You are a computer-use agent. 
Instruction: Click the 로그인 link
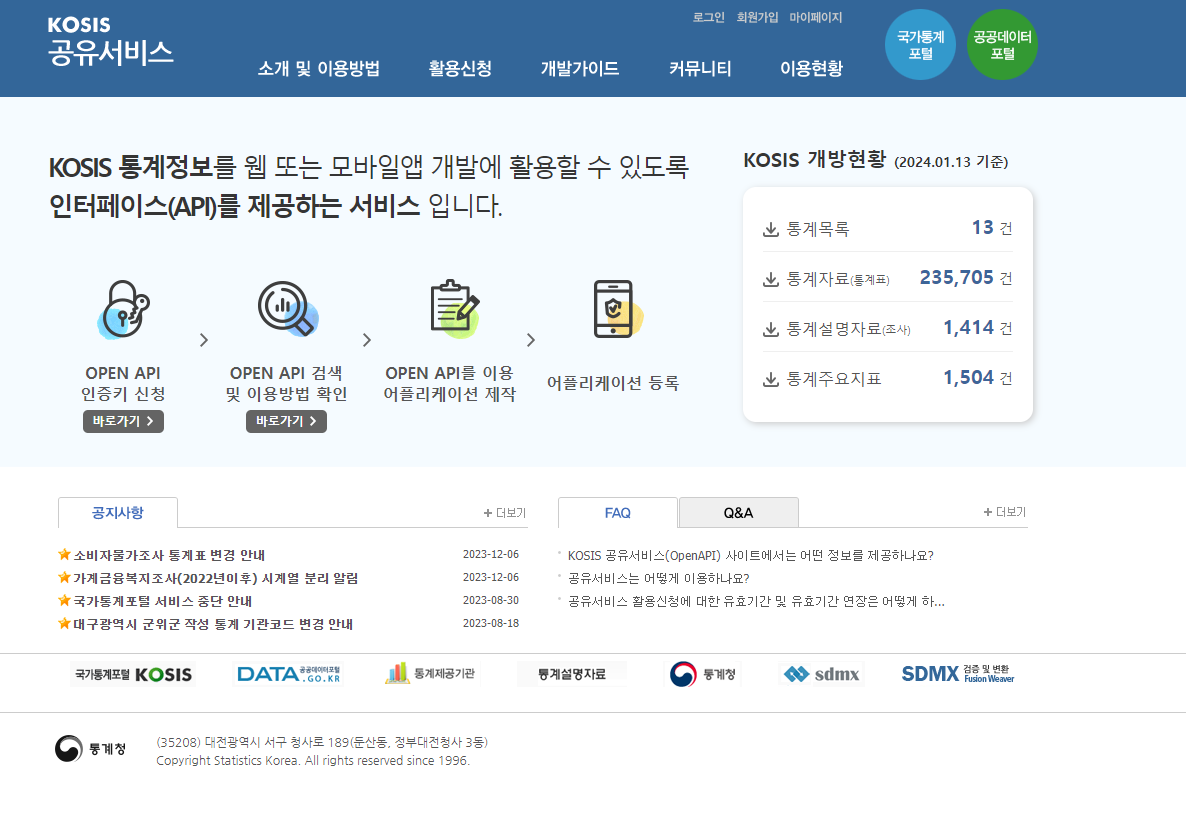709,17
